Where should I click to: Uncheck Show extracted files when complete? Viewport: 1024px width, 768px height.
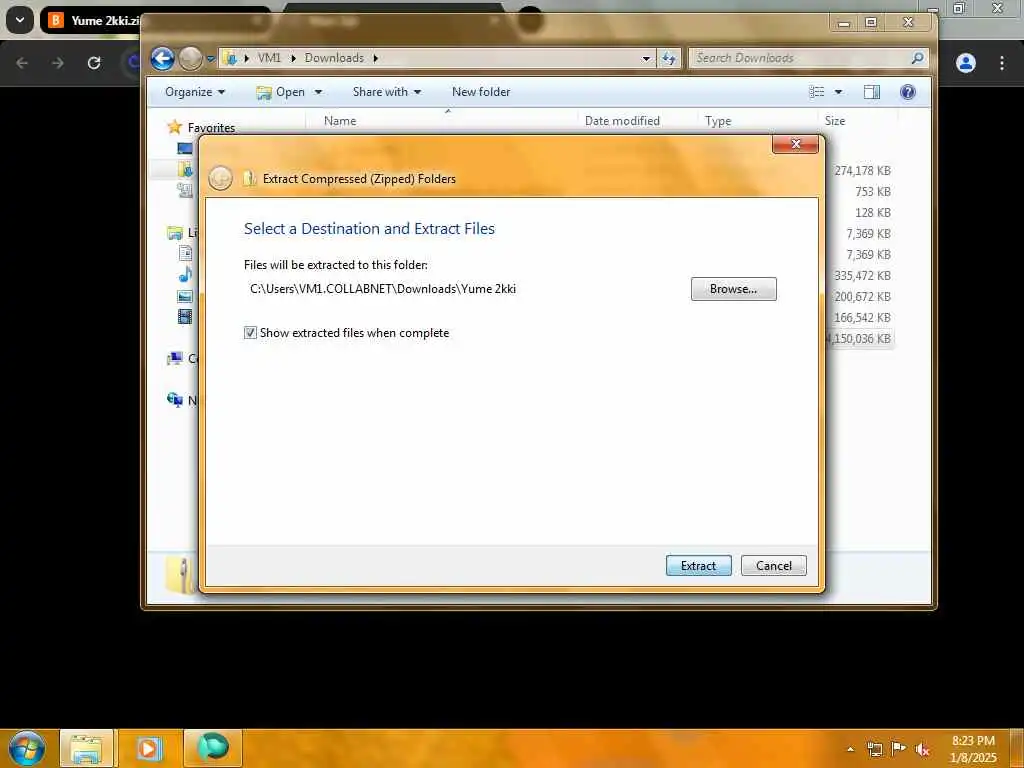pos(250,332)
